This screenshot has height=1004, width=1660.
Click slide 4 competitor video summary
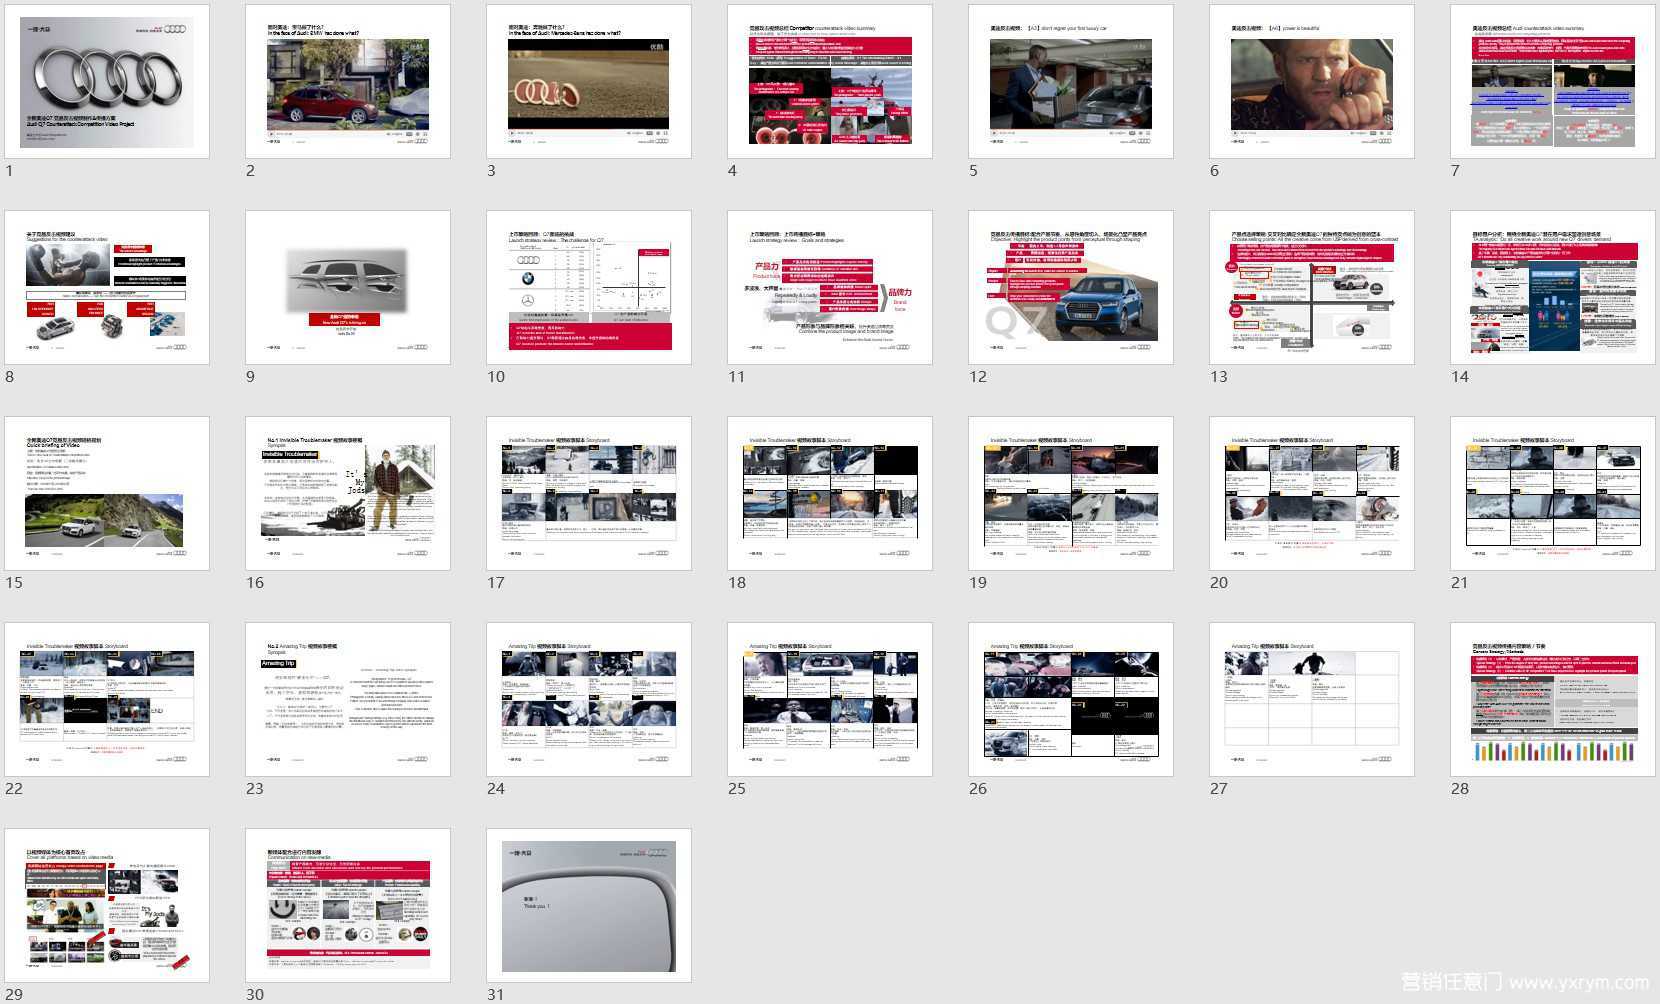click(830, 81)
